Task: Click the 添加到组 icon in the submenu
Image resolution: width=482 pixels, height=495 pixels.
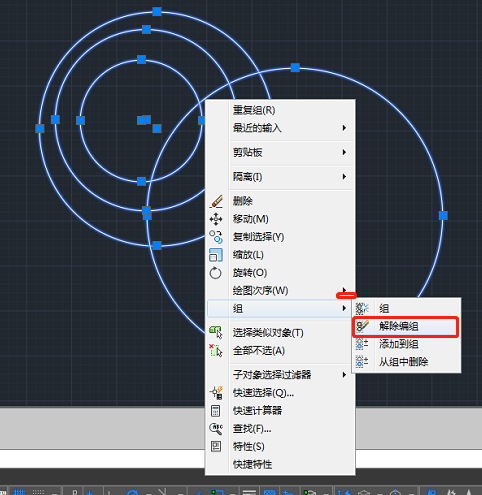Action: [362, 344]
